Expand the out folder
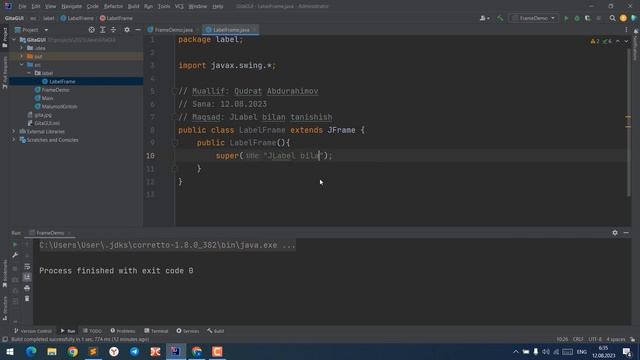640x360 pixels. tap(22, 56)
